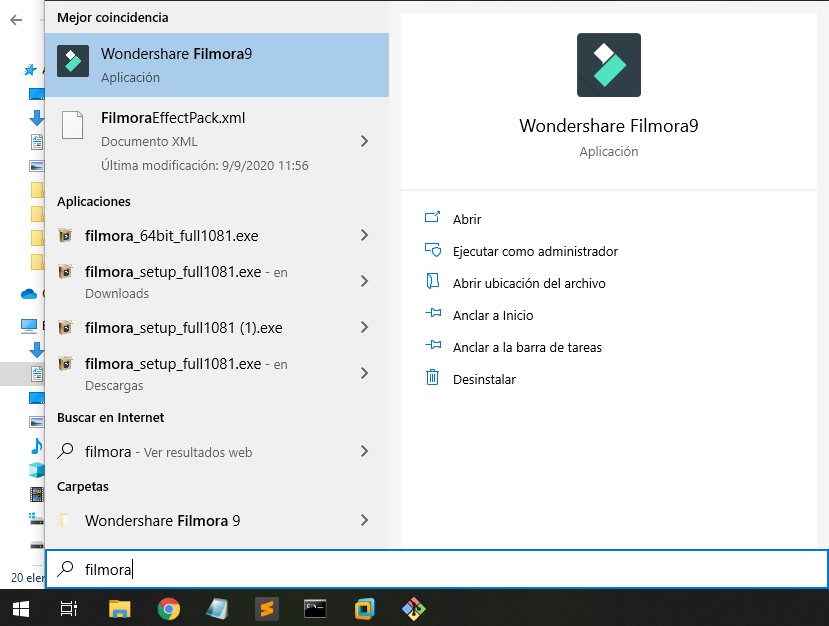Click folder icon of Wondershare Filmora 9

65,520
